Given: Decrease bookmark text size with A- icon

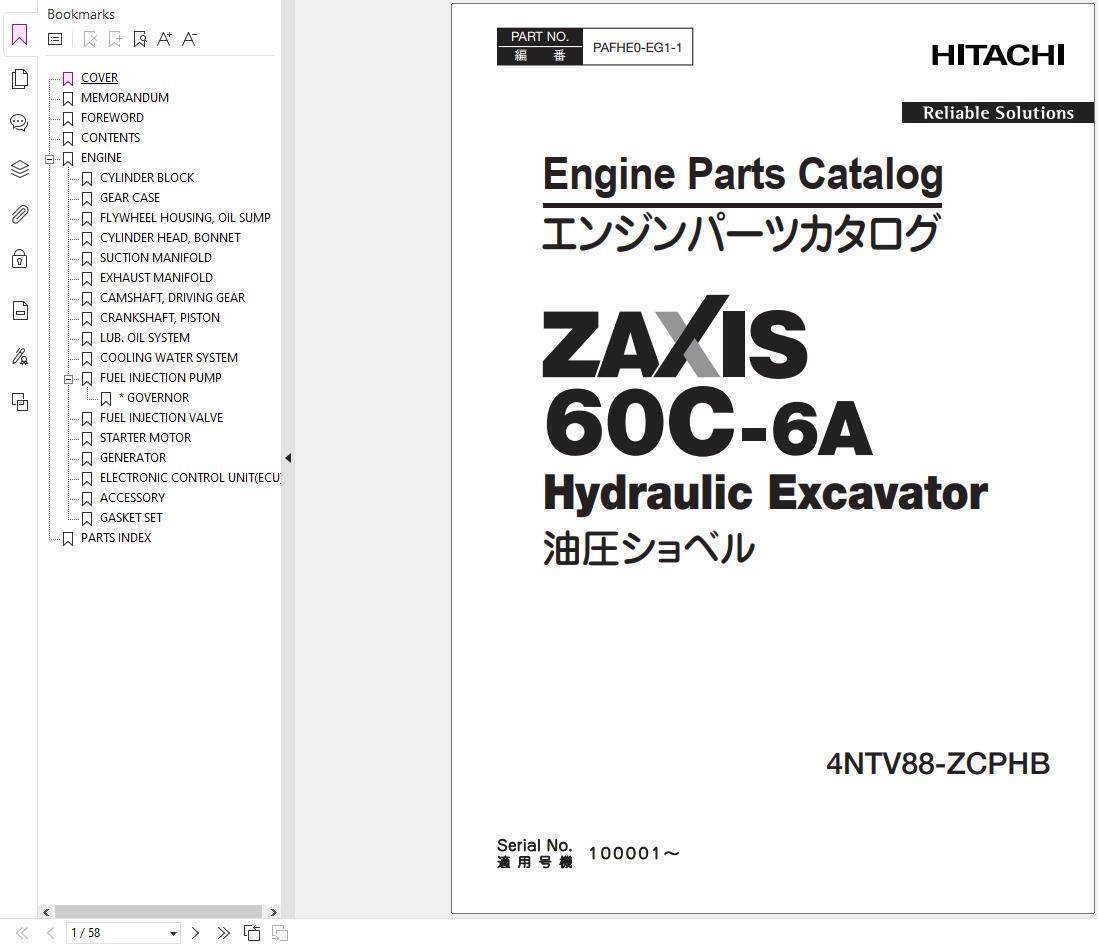Looking at the screenshot, I should point(189,38).
